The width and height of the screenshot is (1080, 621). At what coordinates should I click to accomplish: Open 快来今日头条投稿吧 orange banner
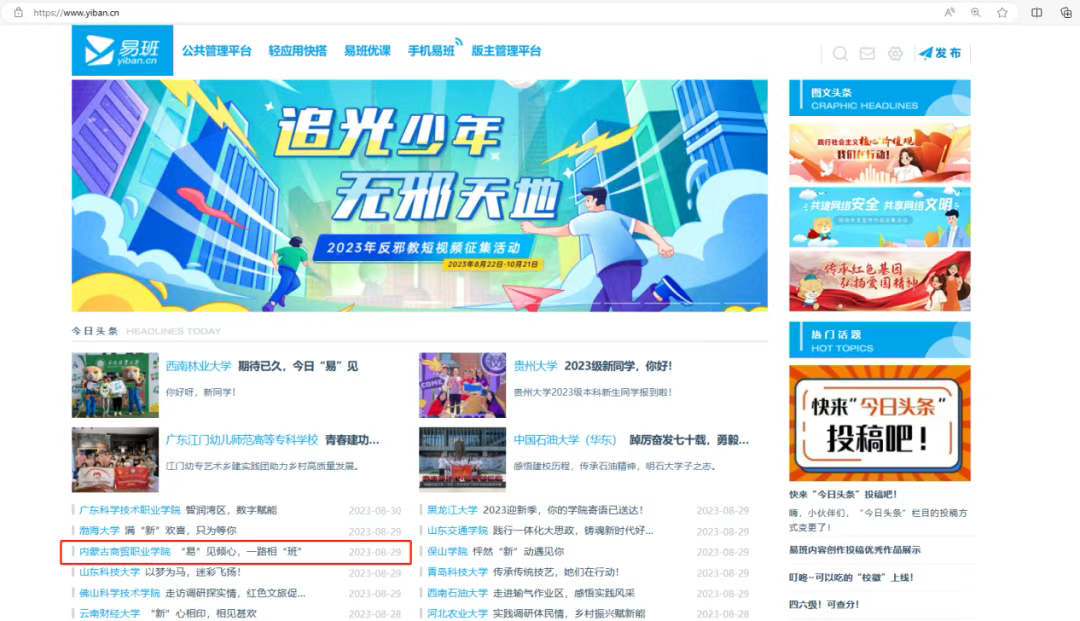pyautogui.click(x=880, y=423)
